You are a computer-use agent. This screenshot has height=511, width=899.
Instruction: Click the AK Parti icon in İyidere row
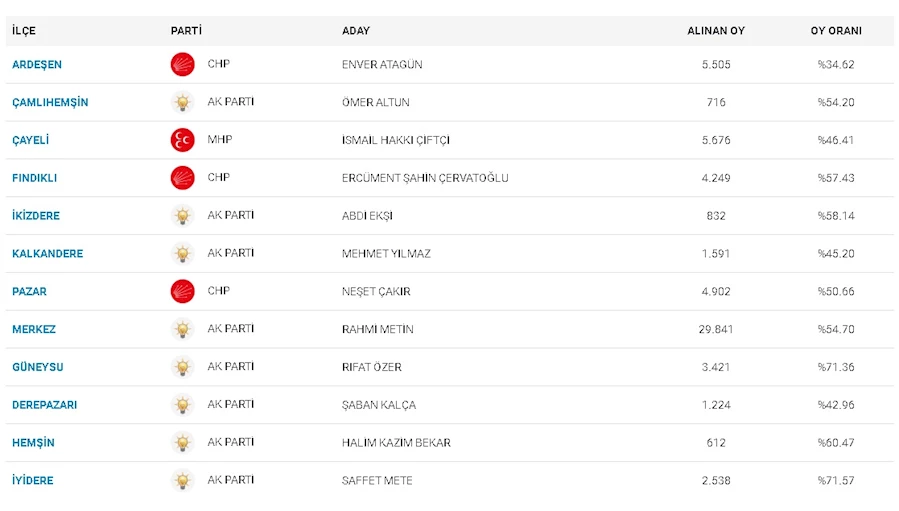coord(182,481)
